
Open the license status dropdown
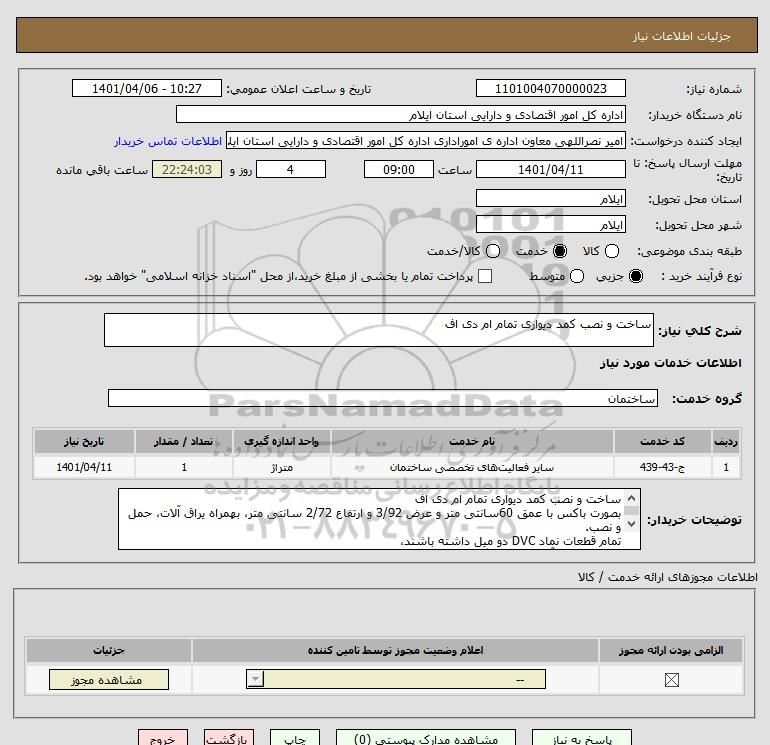396,680
